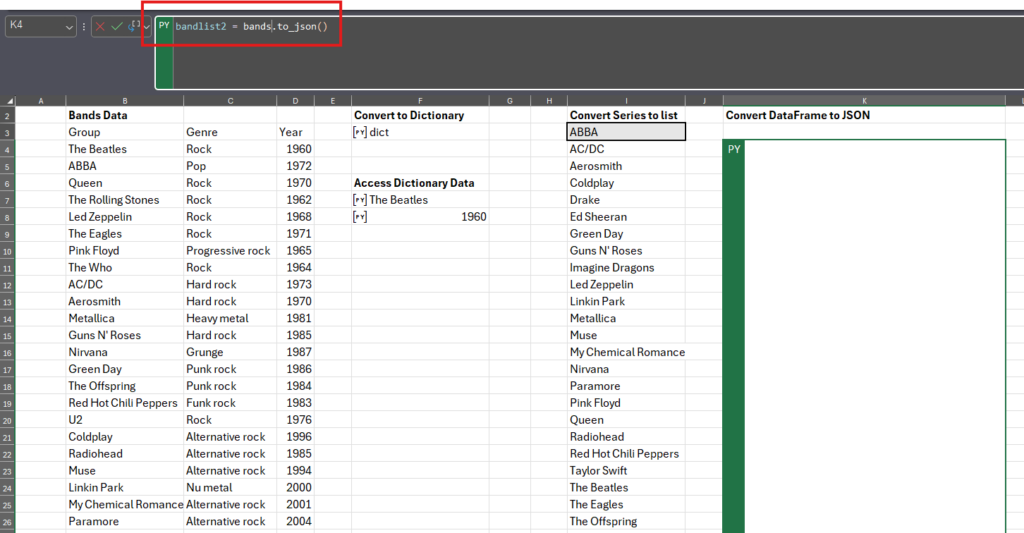
Task: Select the Heavy metal genre cell
Action: [x=230, y=318]
